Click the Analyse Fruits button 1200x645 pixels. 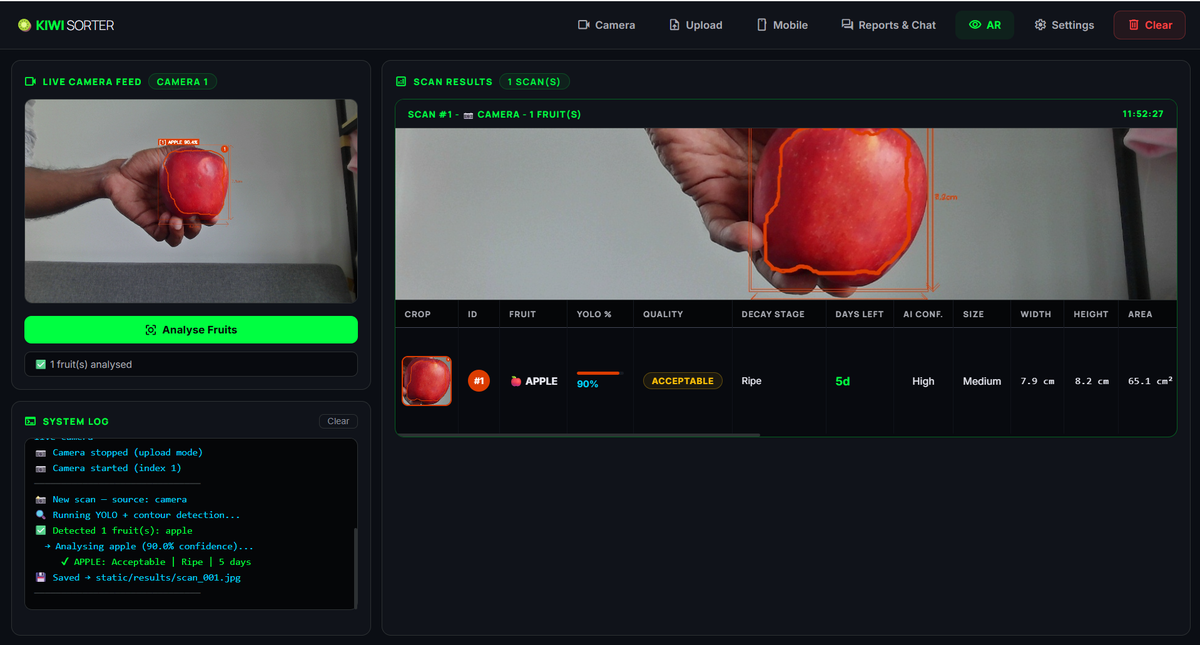[191, 330]
